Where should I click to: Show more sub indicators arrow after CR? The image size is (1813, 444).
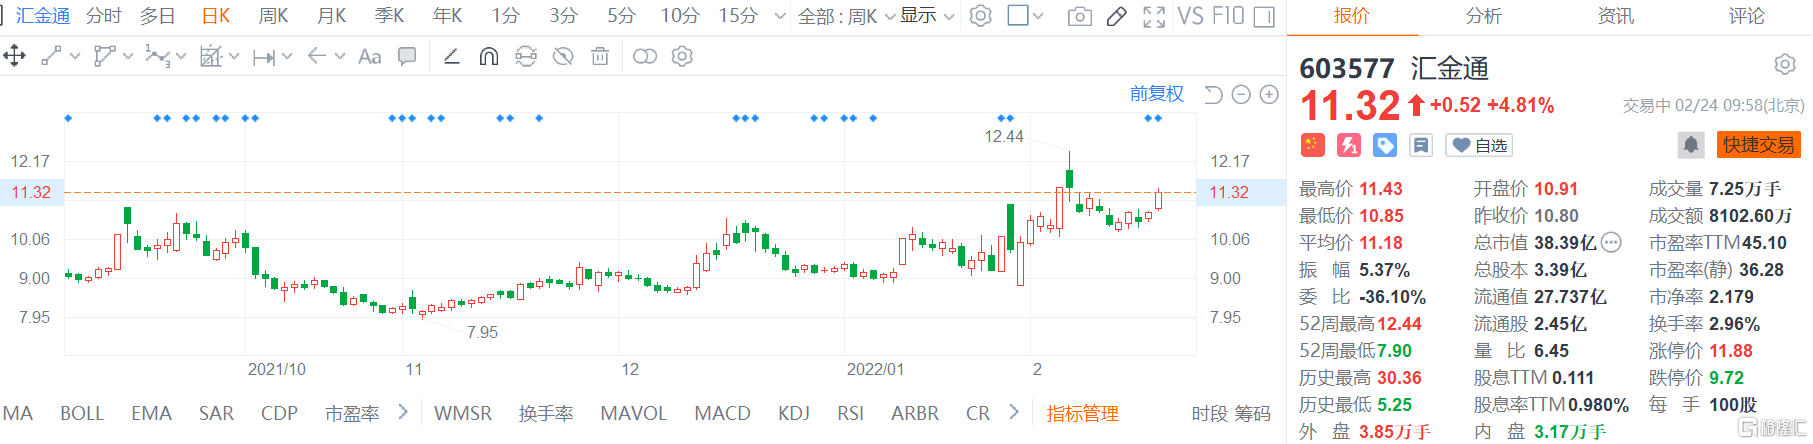(x=1014, y=412)
